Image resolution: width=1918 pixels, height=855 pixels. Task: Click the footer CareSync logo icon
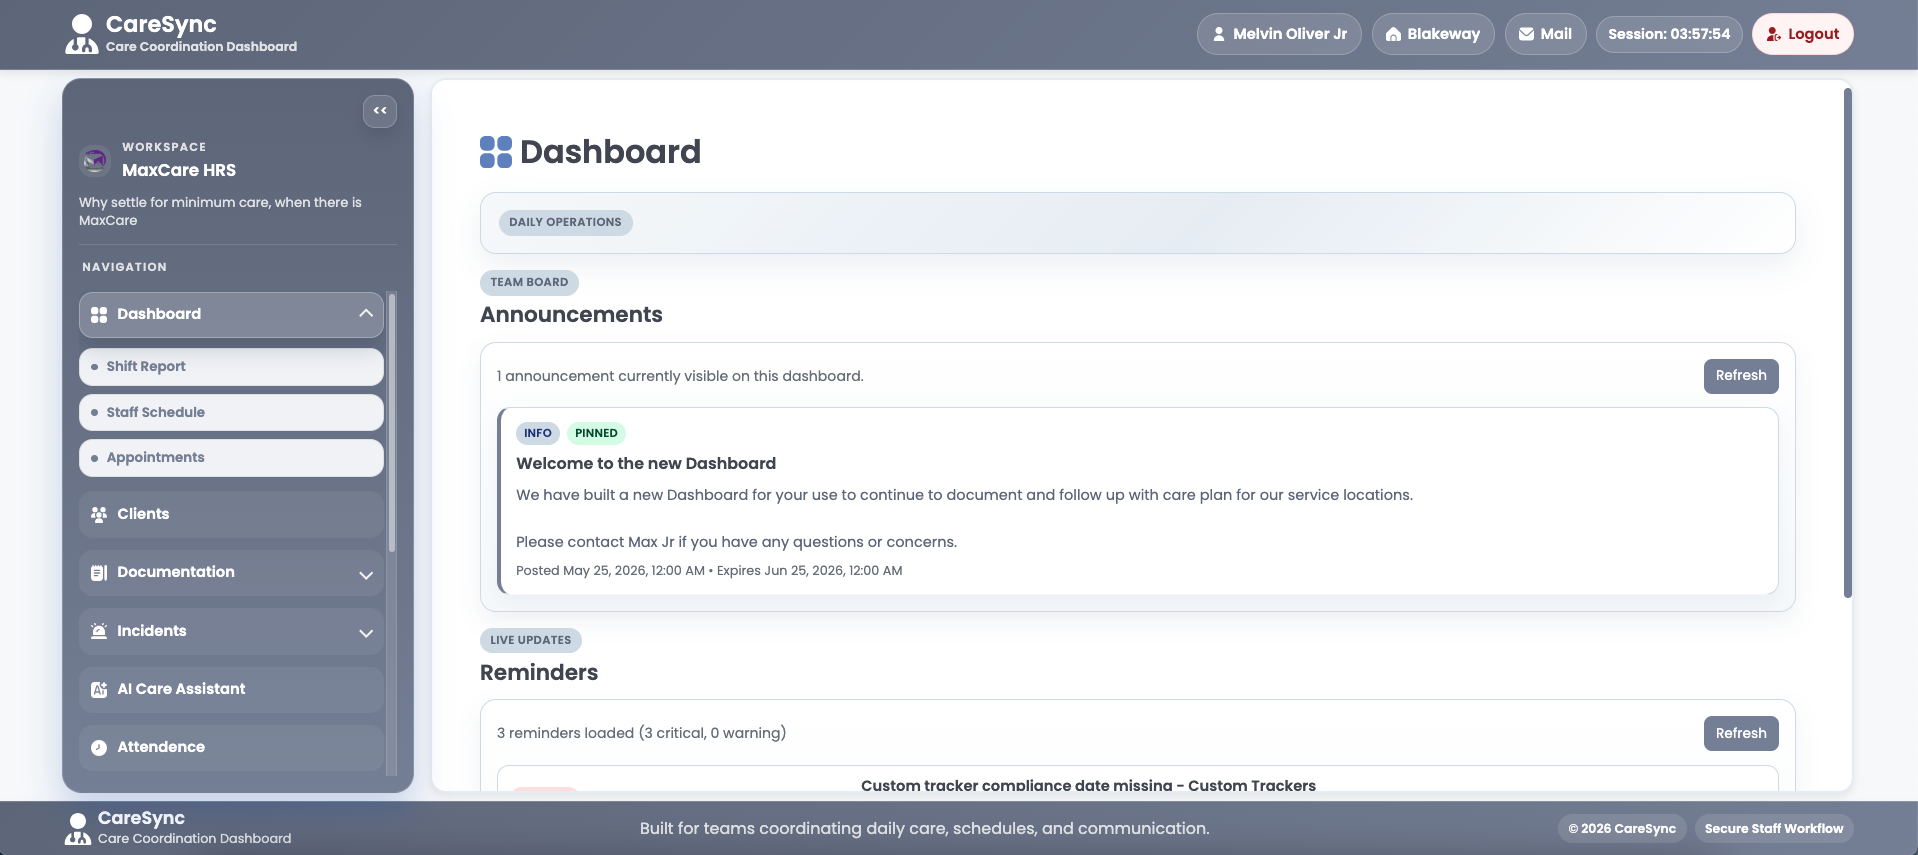78,828
